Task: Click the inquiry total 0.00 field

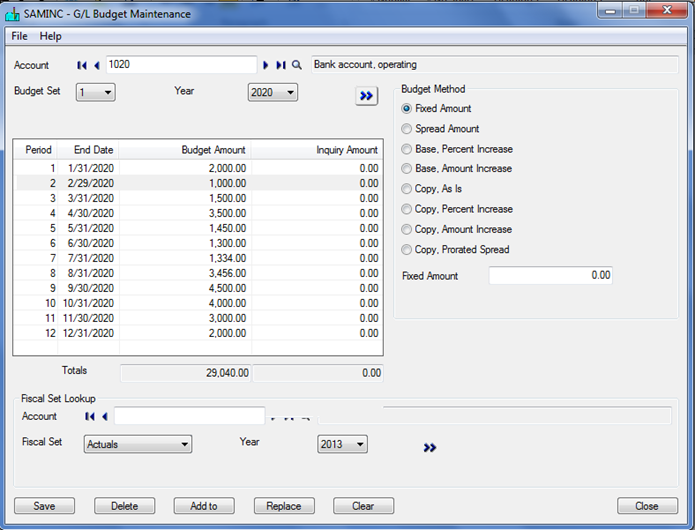Action: point(318,373)
